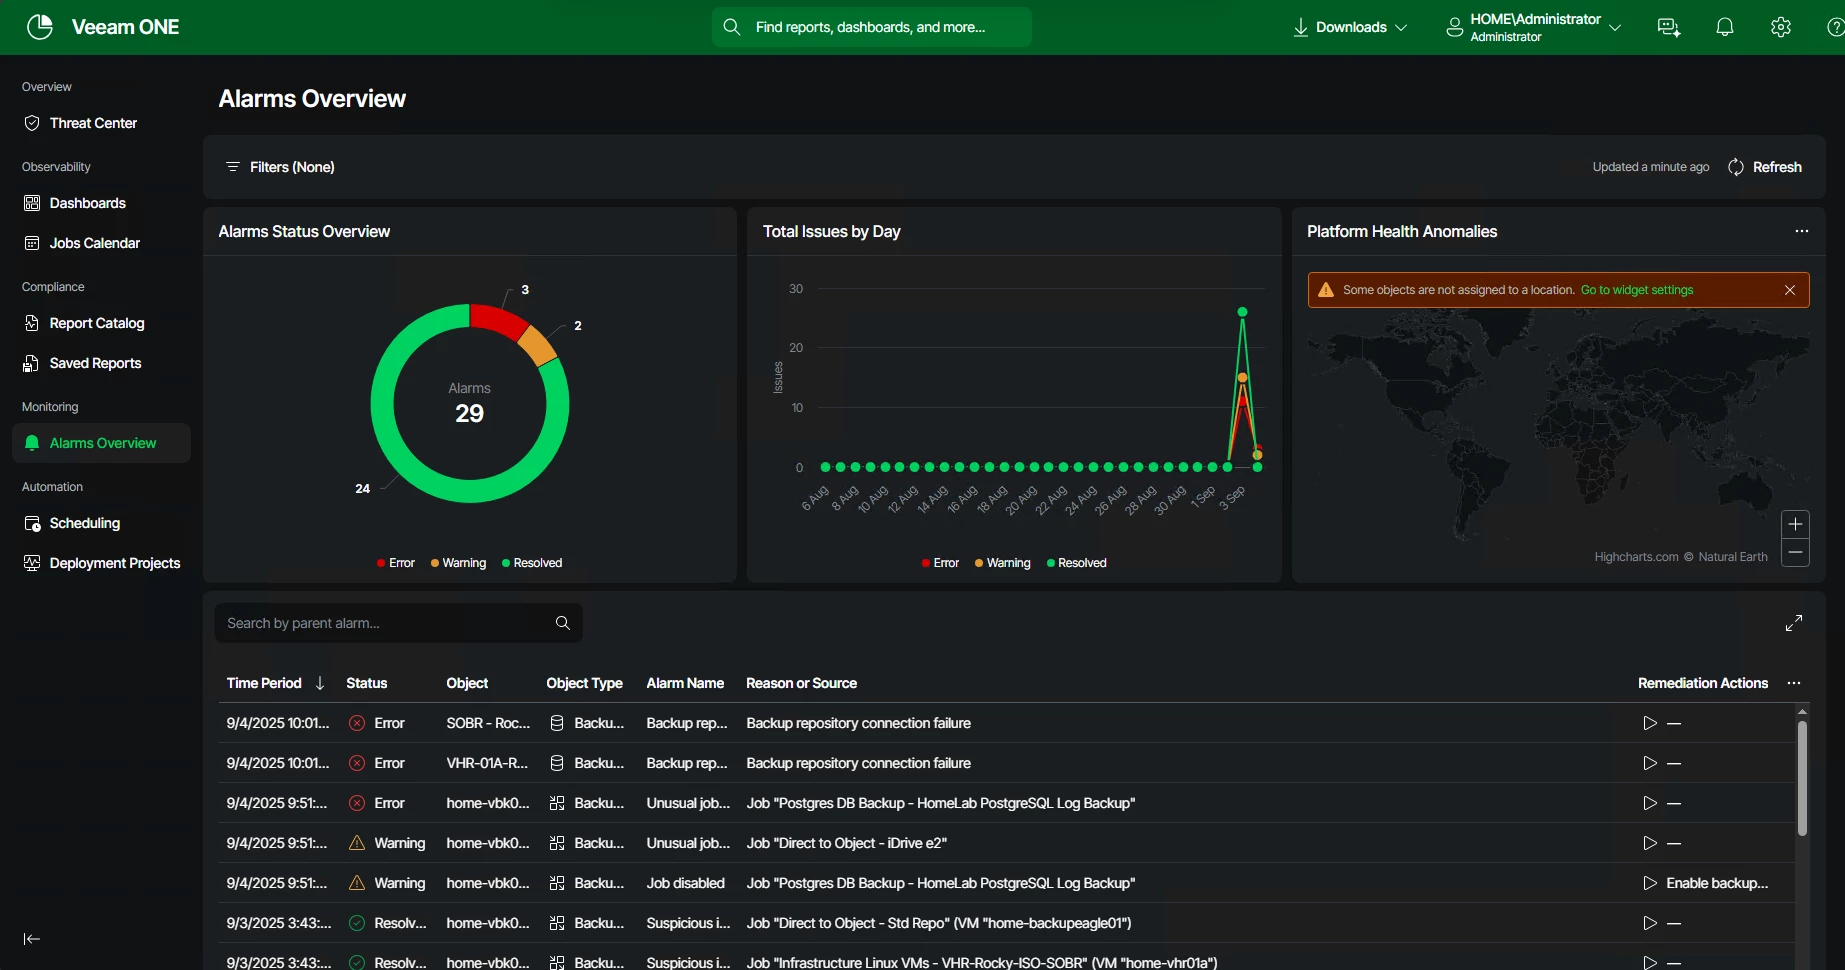Zoom in on the world map

pyautogui.click(x=1796, y=524)
